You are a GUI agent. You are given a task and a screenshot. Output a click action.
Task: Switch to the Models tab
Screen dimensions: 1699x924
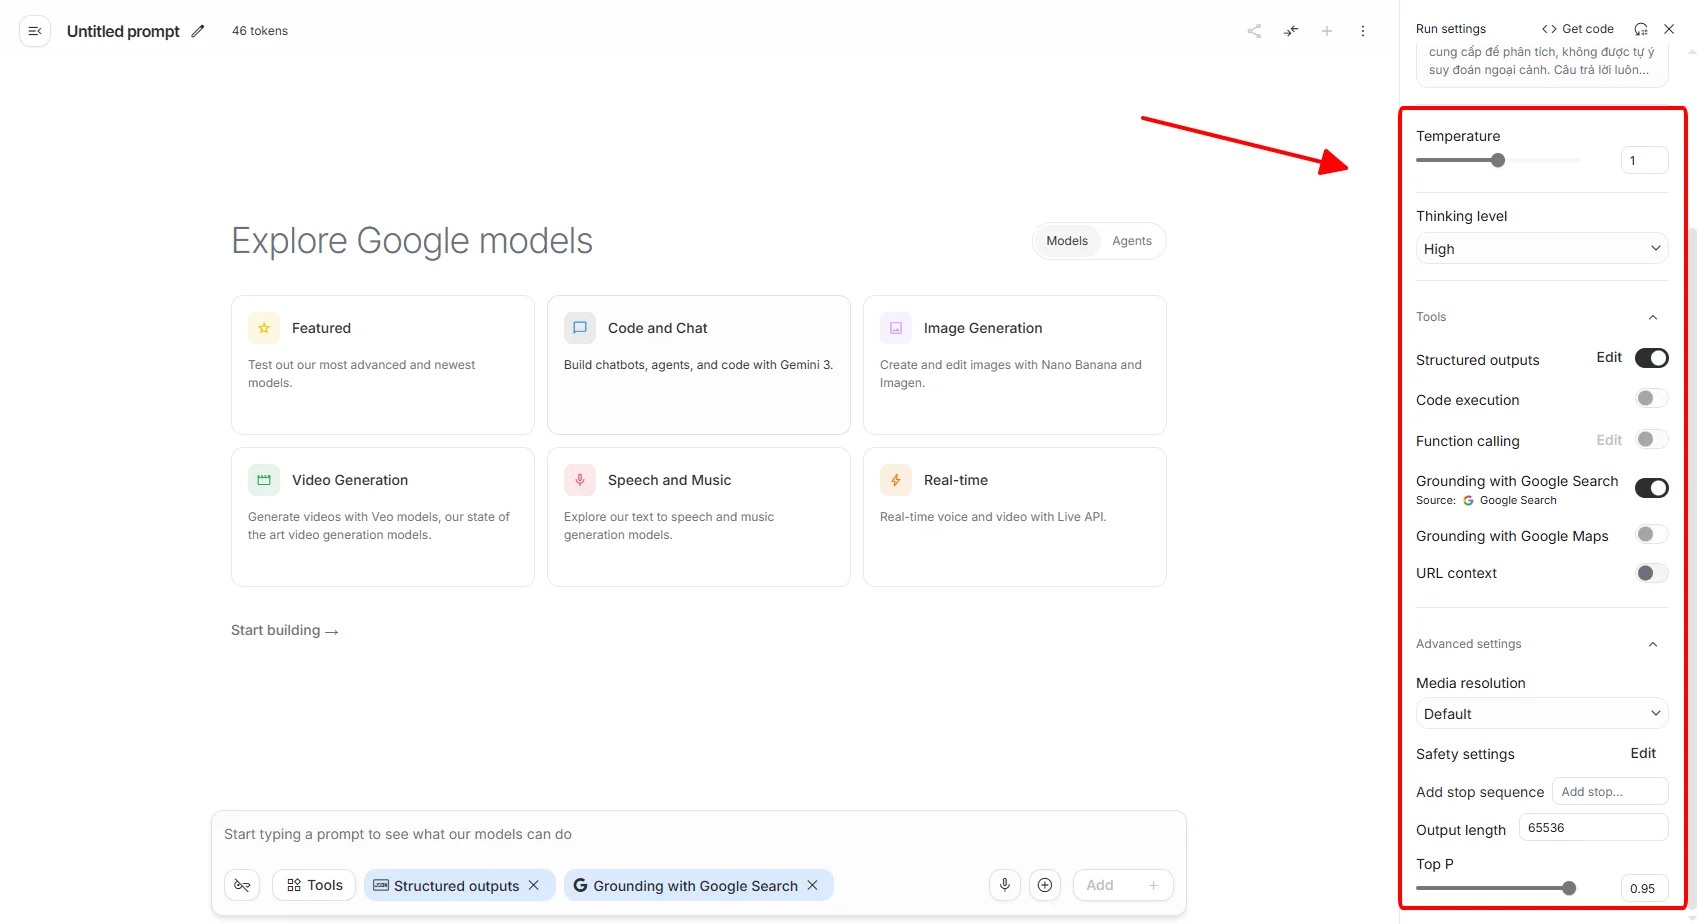point(1067,241)
